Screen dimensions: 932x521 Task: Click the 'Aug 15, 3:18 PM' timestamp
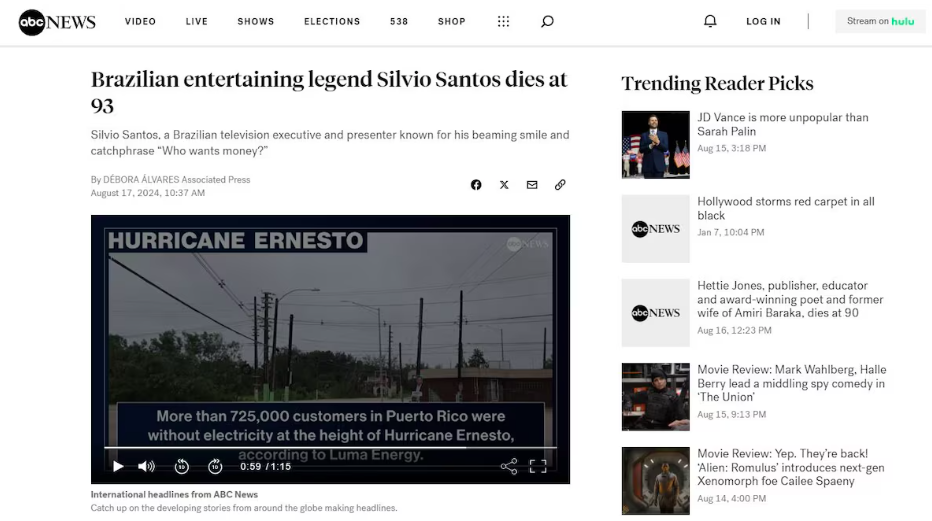(732, 148)
